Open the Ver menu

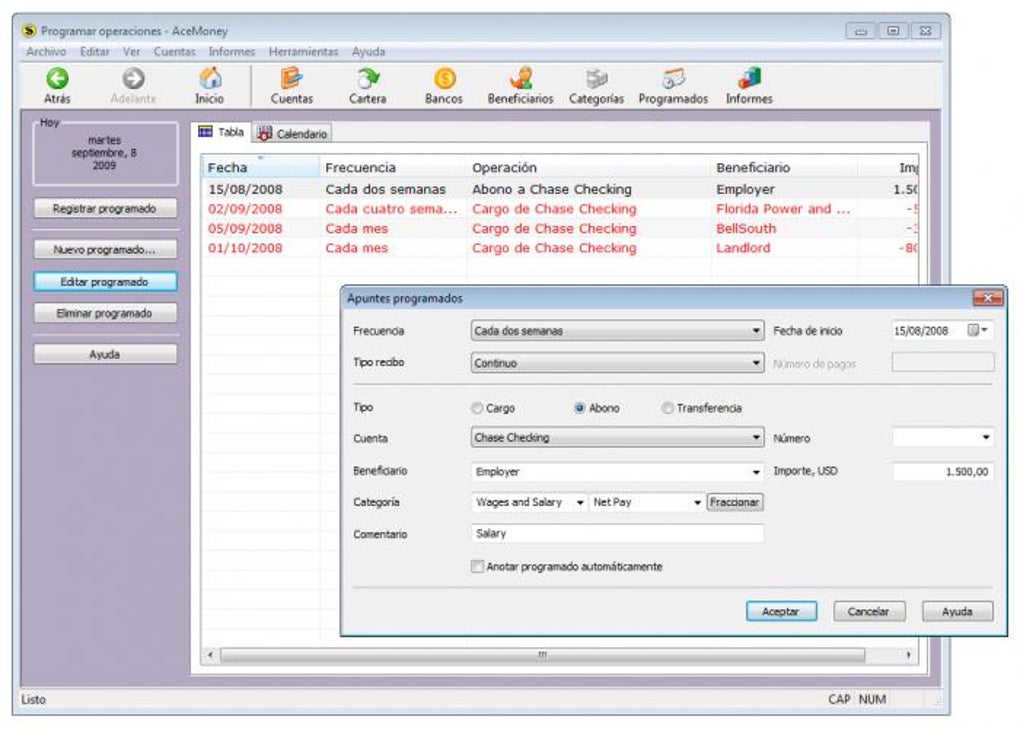[x=131, y=51]
